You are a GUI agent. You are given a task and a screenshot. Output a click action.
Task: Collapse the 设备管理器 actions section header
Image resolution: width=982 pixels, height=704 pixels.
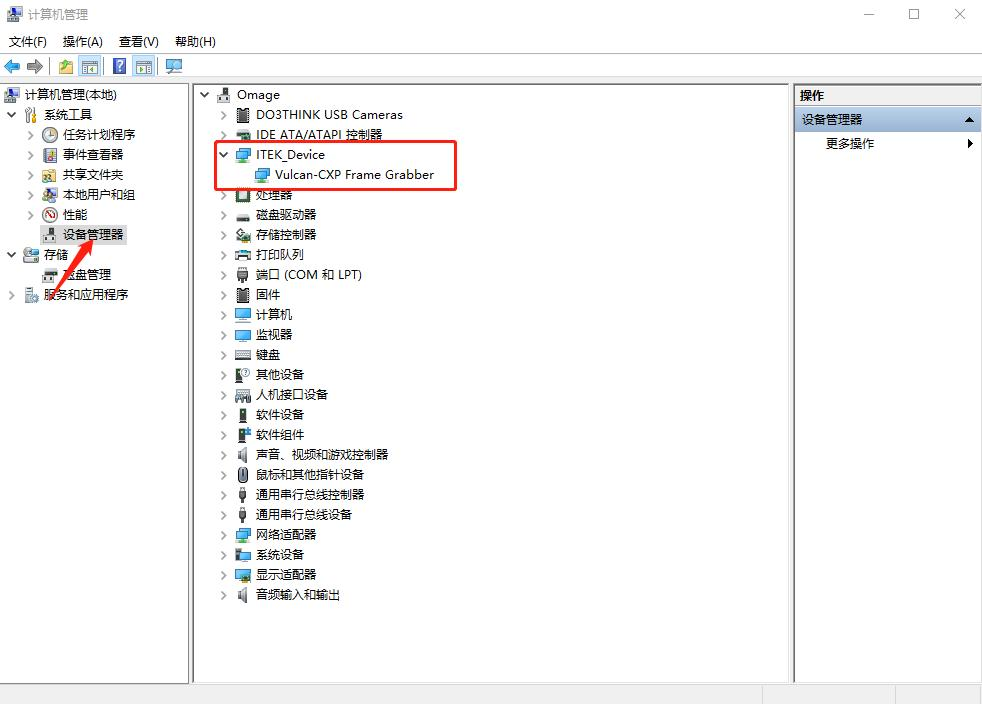[x=969, y=120]
